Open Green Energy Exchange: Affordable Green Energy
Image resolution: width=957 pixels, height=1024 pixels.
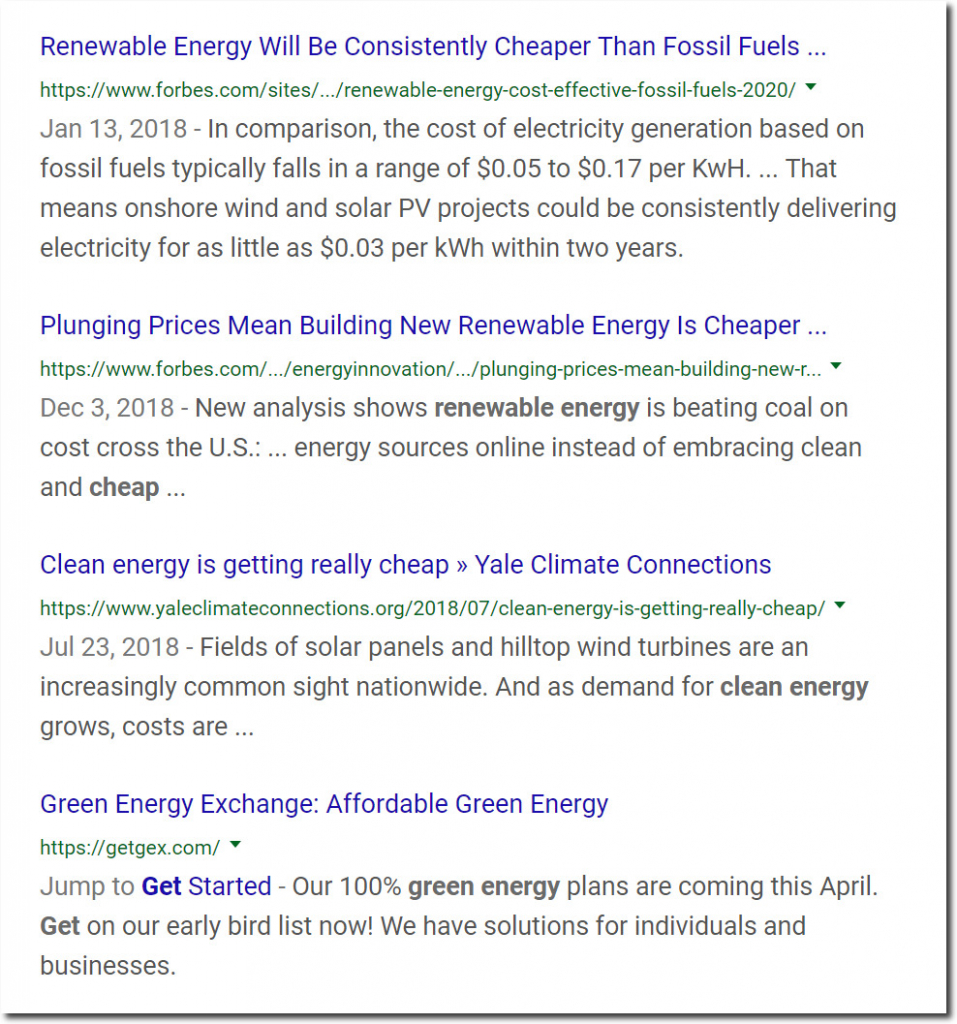324,804
